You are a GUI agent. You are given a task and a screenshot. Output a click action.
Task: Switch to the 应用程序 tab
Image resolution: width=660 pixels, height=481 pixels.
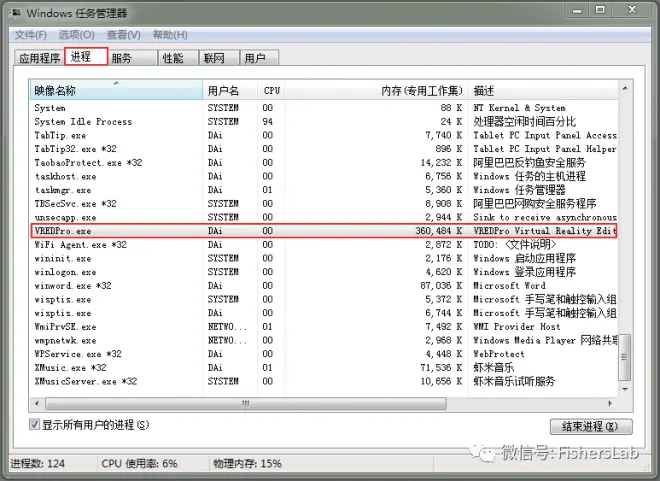click(x=40, y=58)
